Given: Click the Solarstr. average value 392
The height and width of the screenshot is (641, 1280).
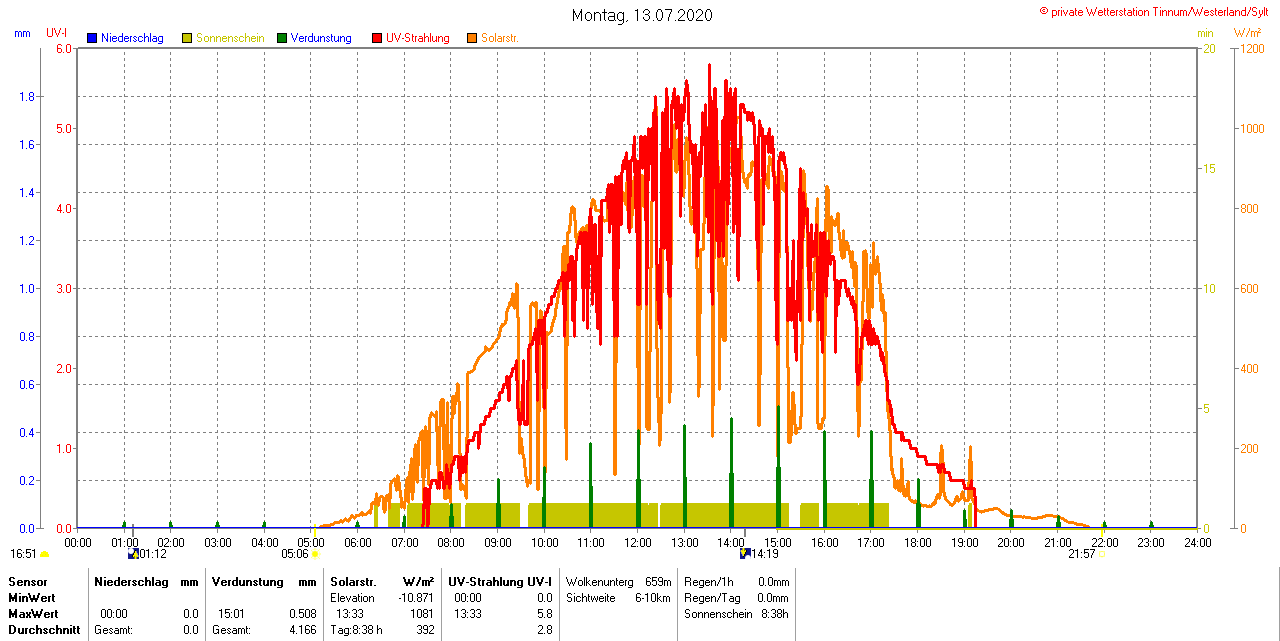Looking at the screenshot, I should [424, 630].
